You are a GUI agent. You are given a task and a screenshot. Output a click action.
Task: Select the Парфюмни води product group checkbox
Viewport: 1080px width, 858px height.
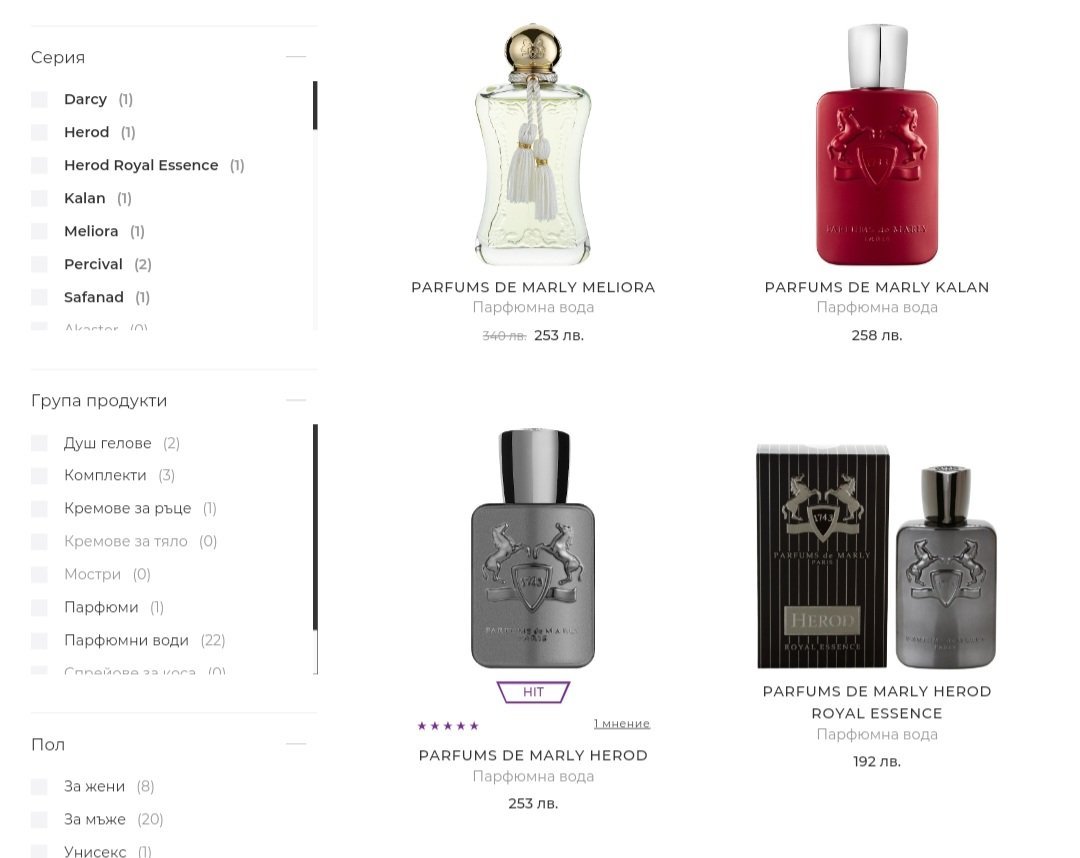pyautogui.click(x=39, y=640)
